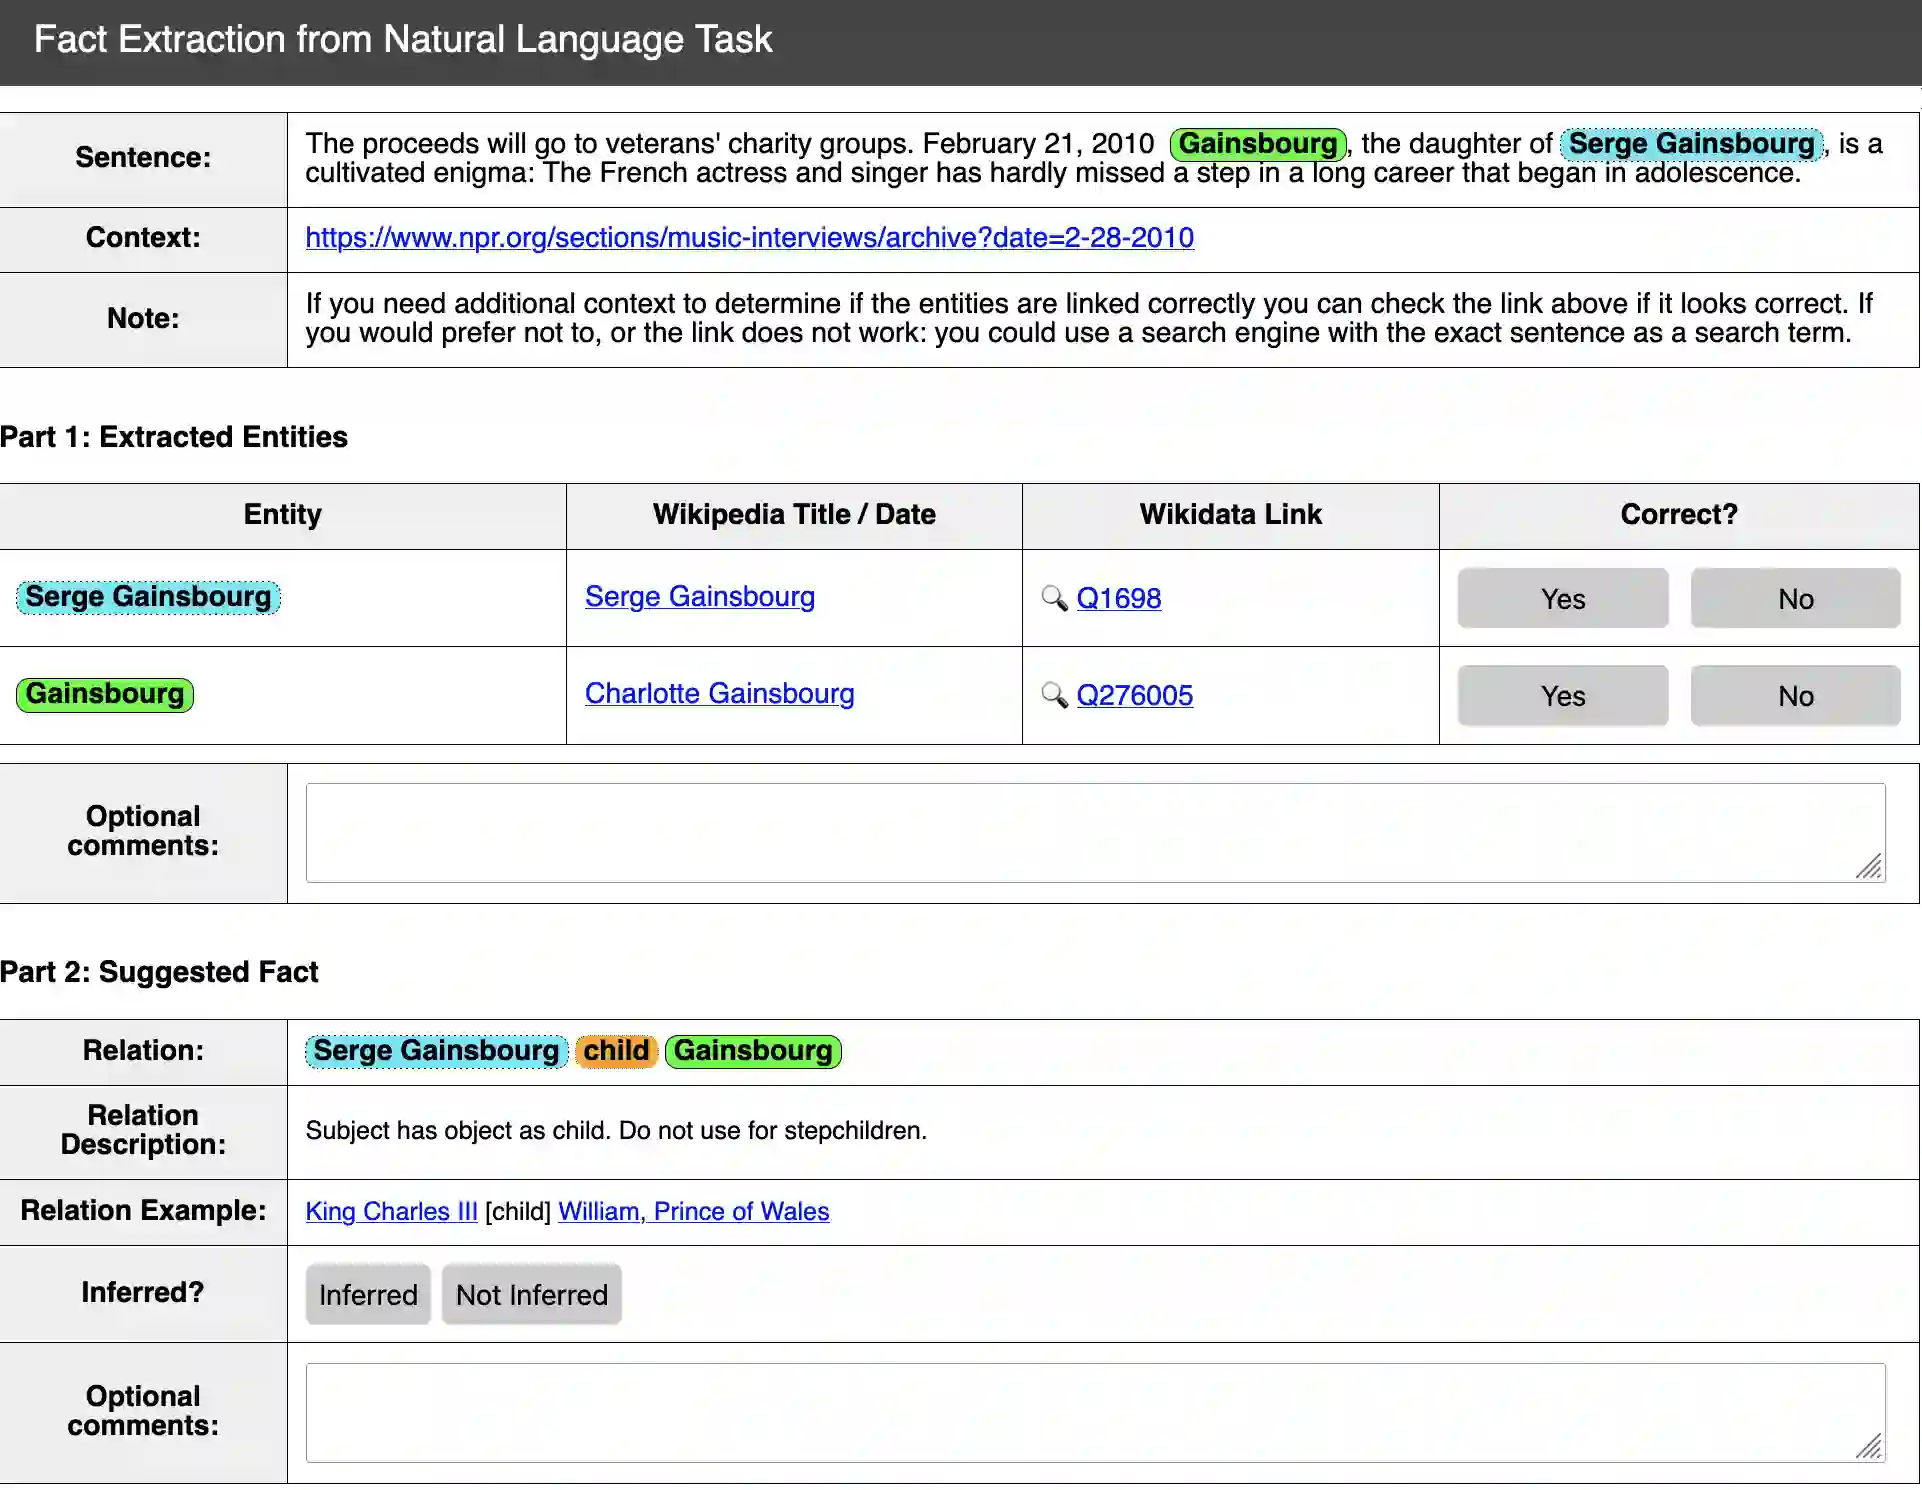Mark Serge Gainsbourg entity as Yes
1922x1490 pixels.
click(x=1562, y=599)
